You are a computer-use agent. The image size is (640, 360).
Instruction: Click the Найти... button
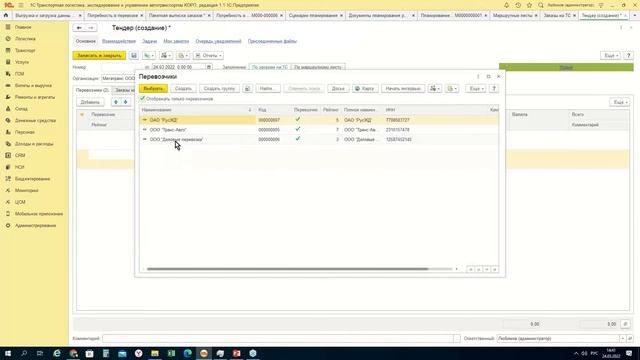click(268, 89)
